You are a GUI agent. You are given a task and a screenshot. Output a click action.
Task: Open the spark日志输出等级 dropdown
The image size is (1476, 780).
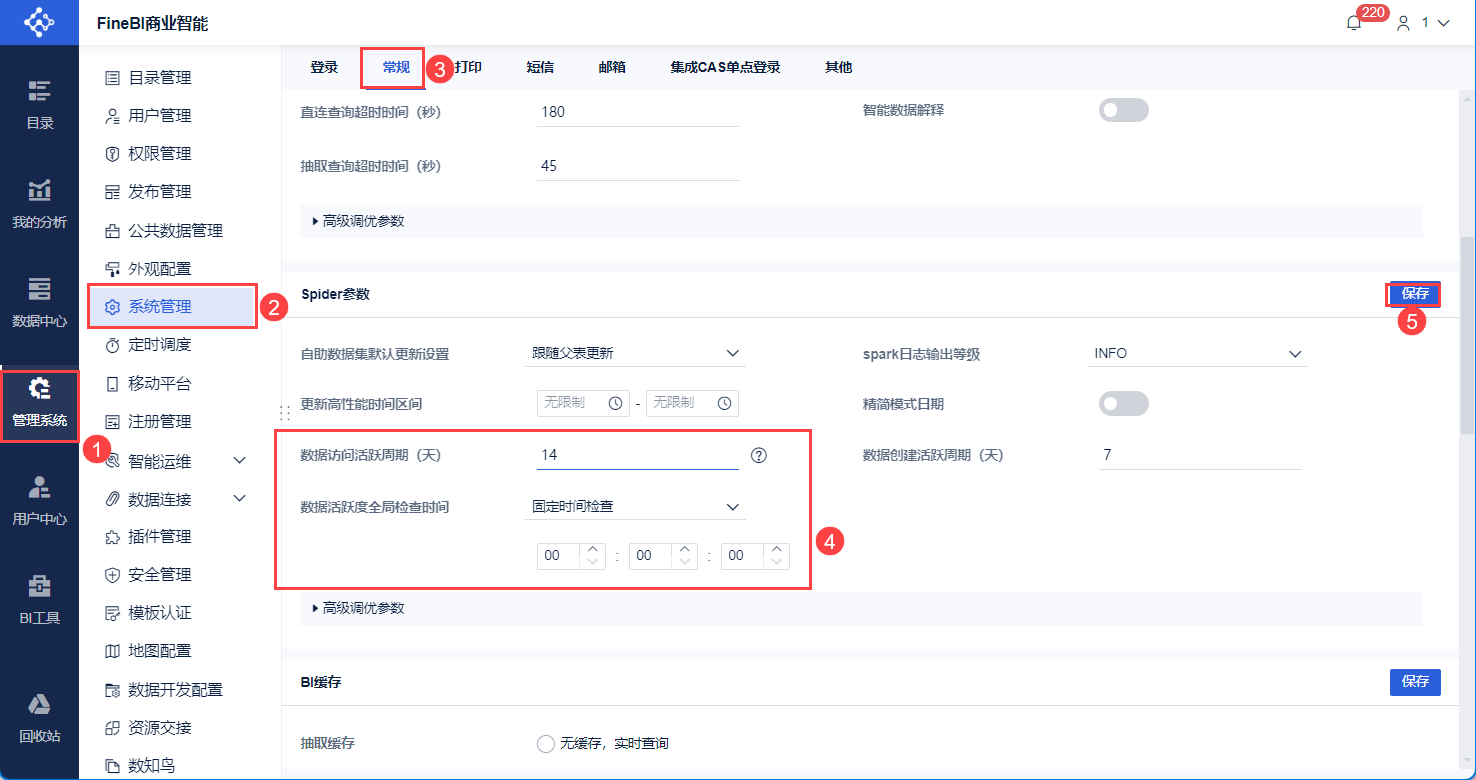point(1197,353)
